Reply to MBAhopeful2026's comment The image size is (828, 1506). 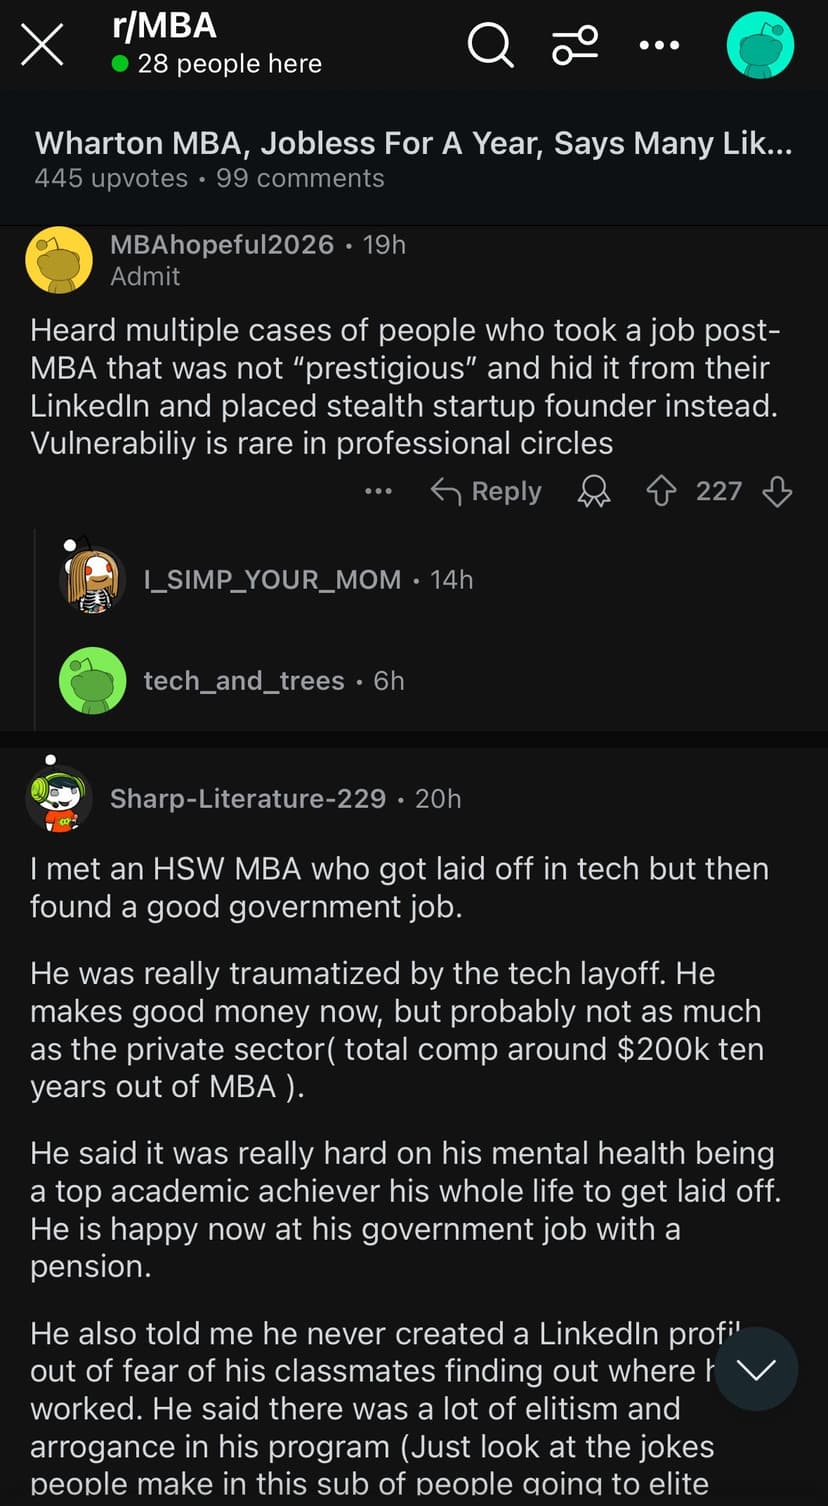[x=486, y=491]
